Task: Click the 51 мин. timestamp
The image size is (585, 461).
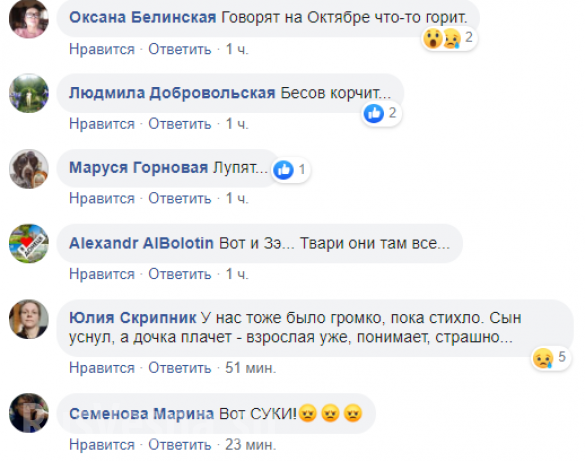Action: click(x=250, y=368)
